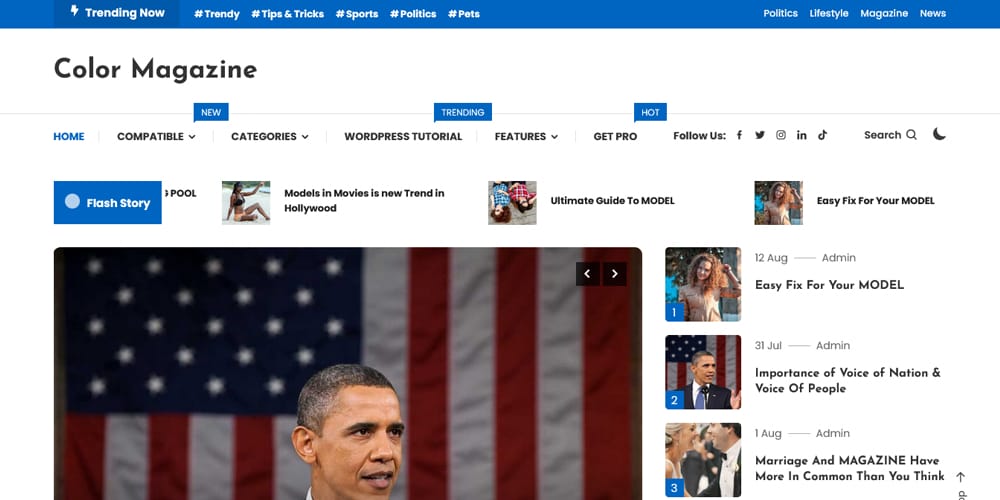Open the WordPress Tutorial menu item
This screenshot has height=500, width=1000.
[x=403, y=137]
